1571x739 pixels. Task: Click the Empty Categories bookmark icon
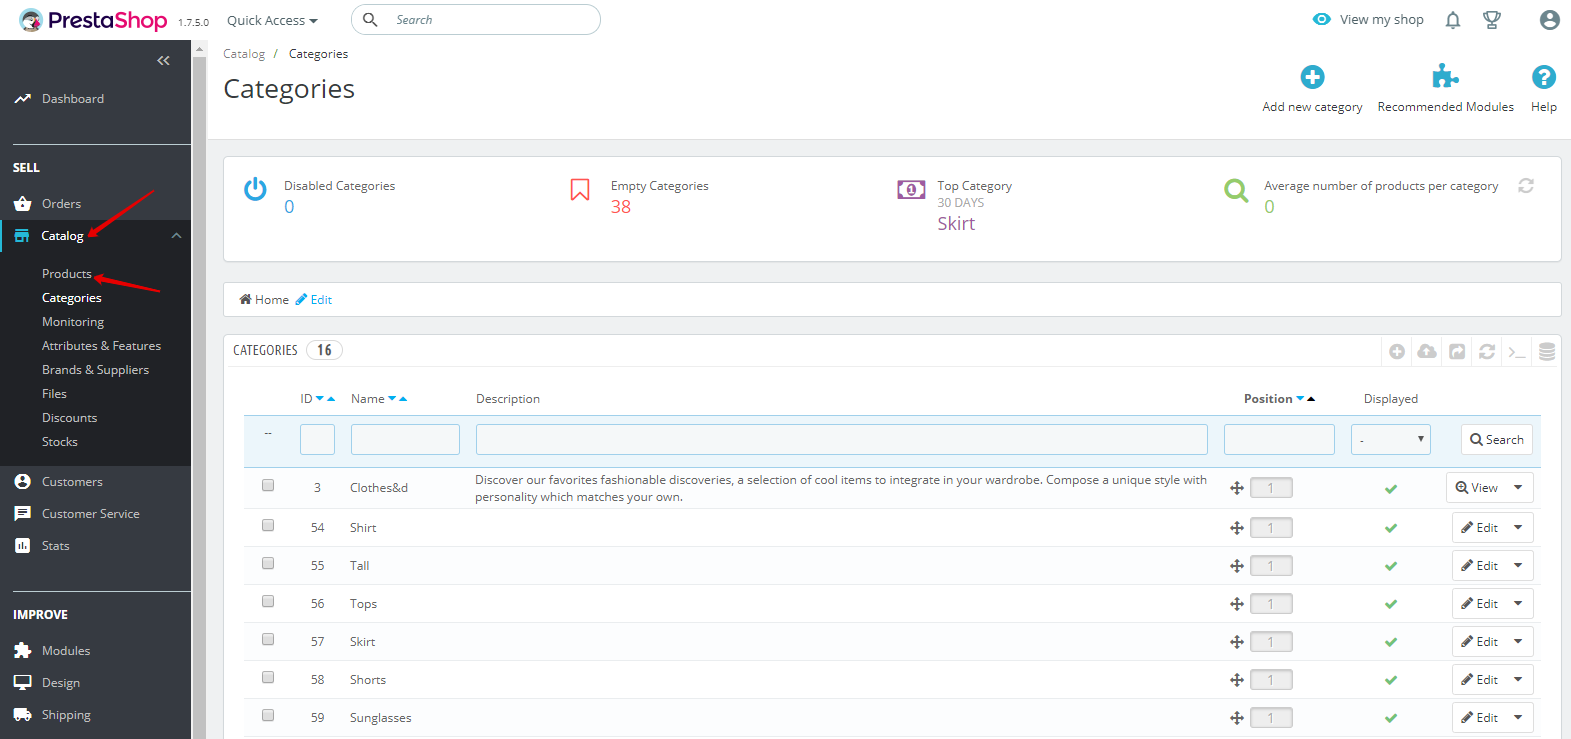tap(580, 190)
